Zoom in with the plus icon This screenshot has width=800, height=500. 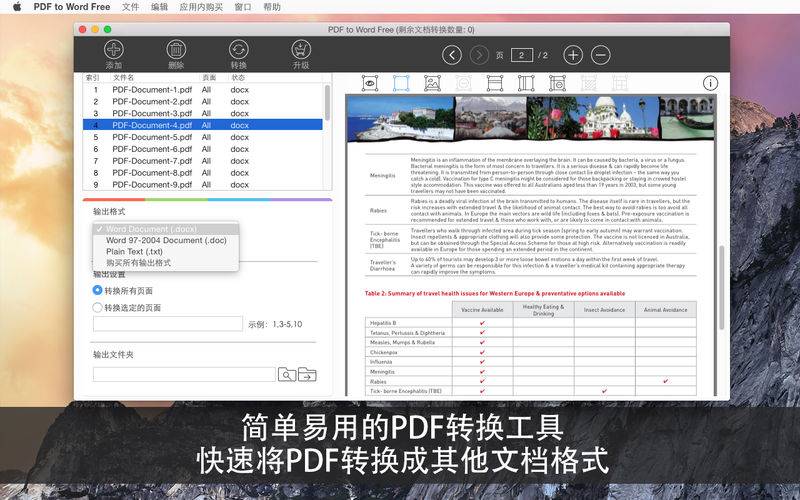pyautogui.click(x=573, y=55)
